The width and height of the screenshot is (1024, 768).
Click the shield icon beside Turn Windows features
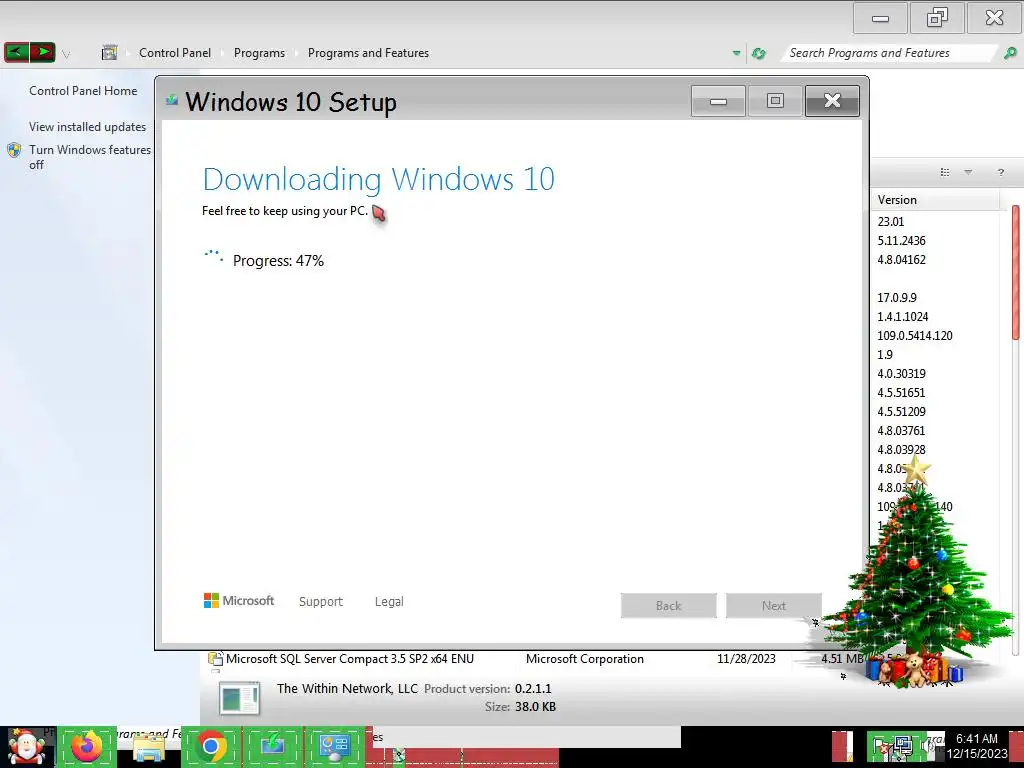point(14,151)
